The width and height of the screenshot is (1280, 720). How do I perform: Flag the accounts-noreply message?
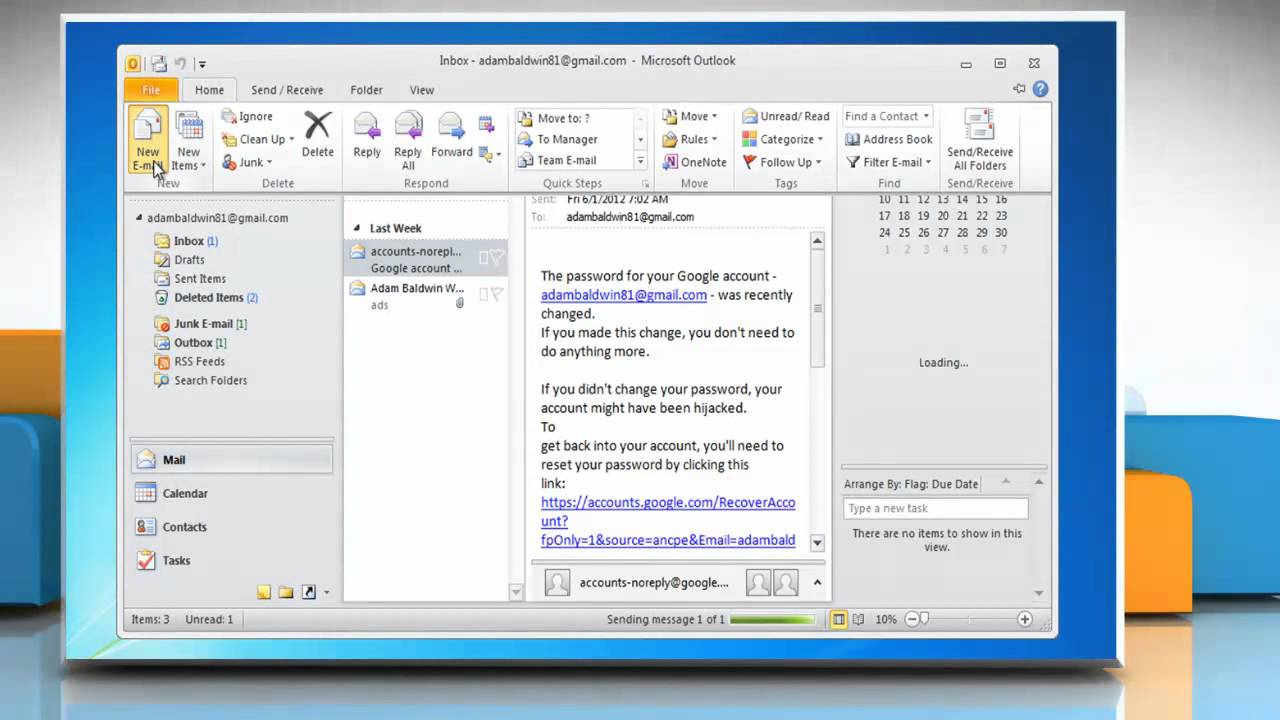pyautogui.click(x=497, y=257)
